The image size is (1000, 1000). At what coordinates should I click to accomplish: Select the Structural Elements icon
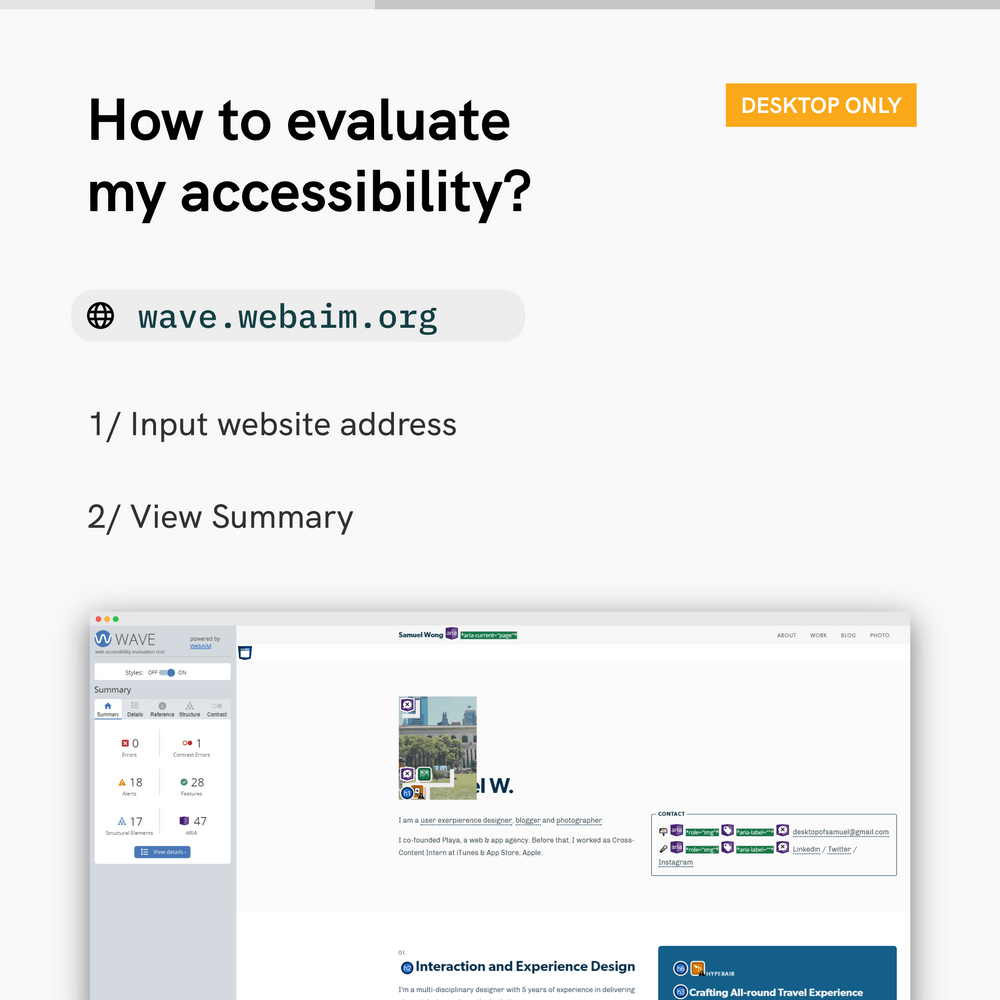click(x=121, y=821)
